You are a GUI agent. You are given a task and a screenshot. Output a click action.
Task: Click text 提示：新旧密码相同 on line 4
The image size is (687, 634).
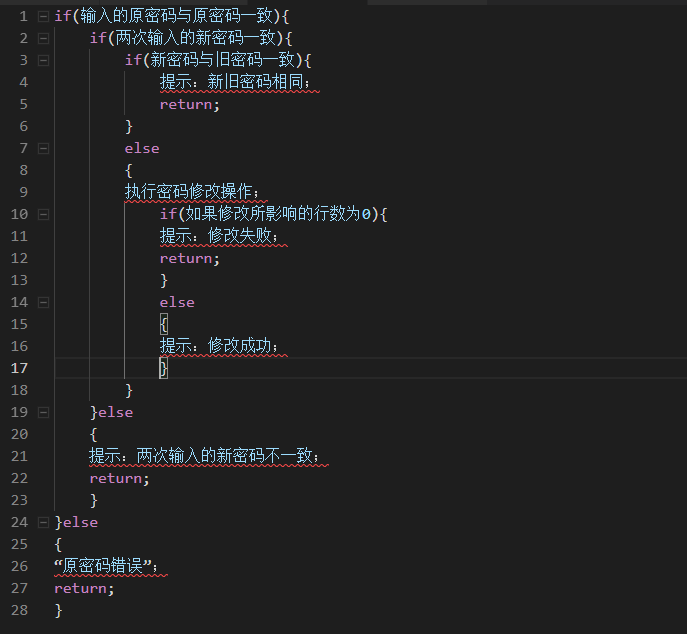(x=232, y=82)
